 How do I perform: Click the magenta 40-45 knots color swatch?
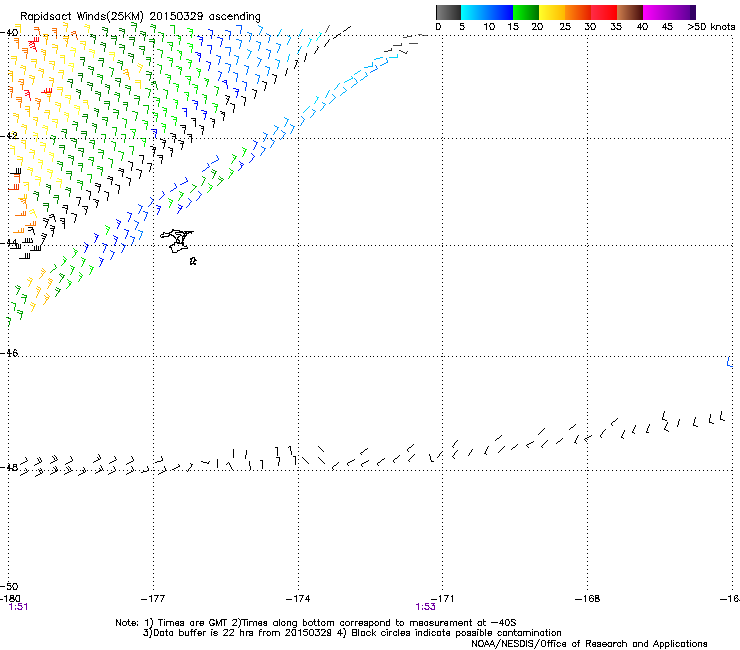(x=656, y=12)
